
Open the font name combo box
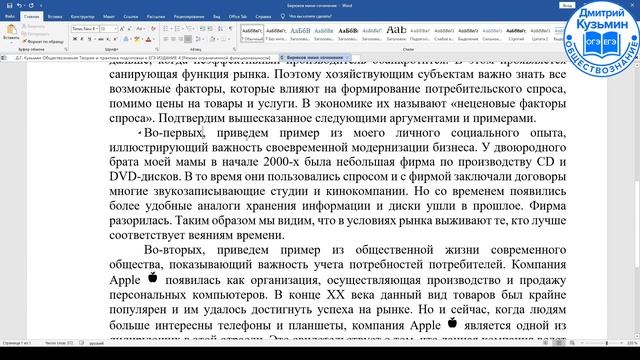[x=85, y=29]
